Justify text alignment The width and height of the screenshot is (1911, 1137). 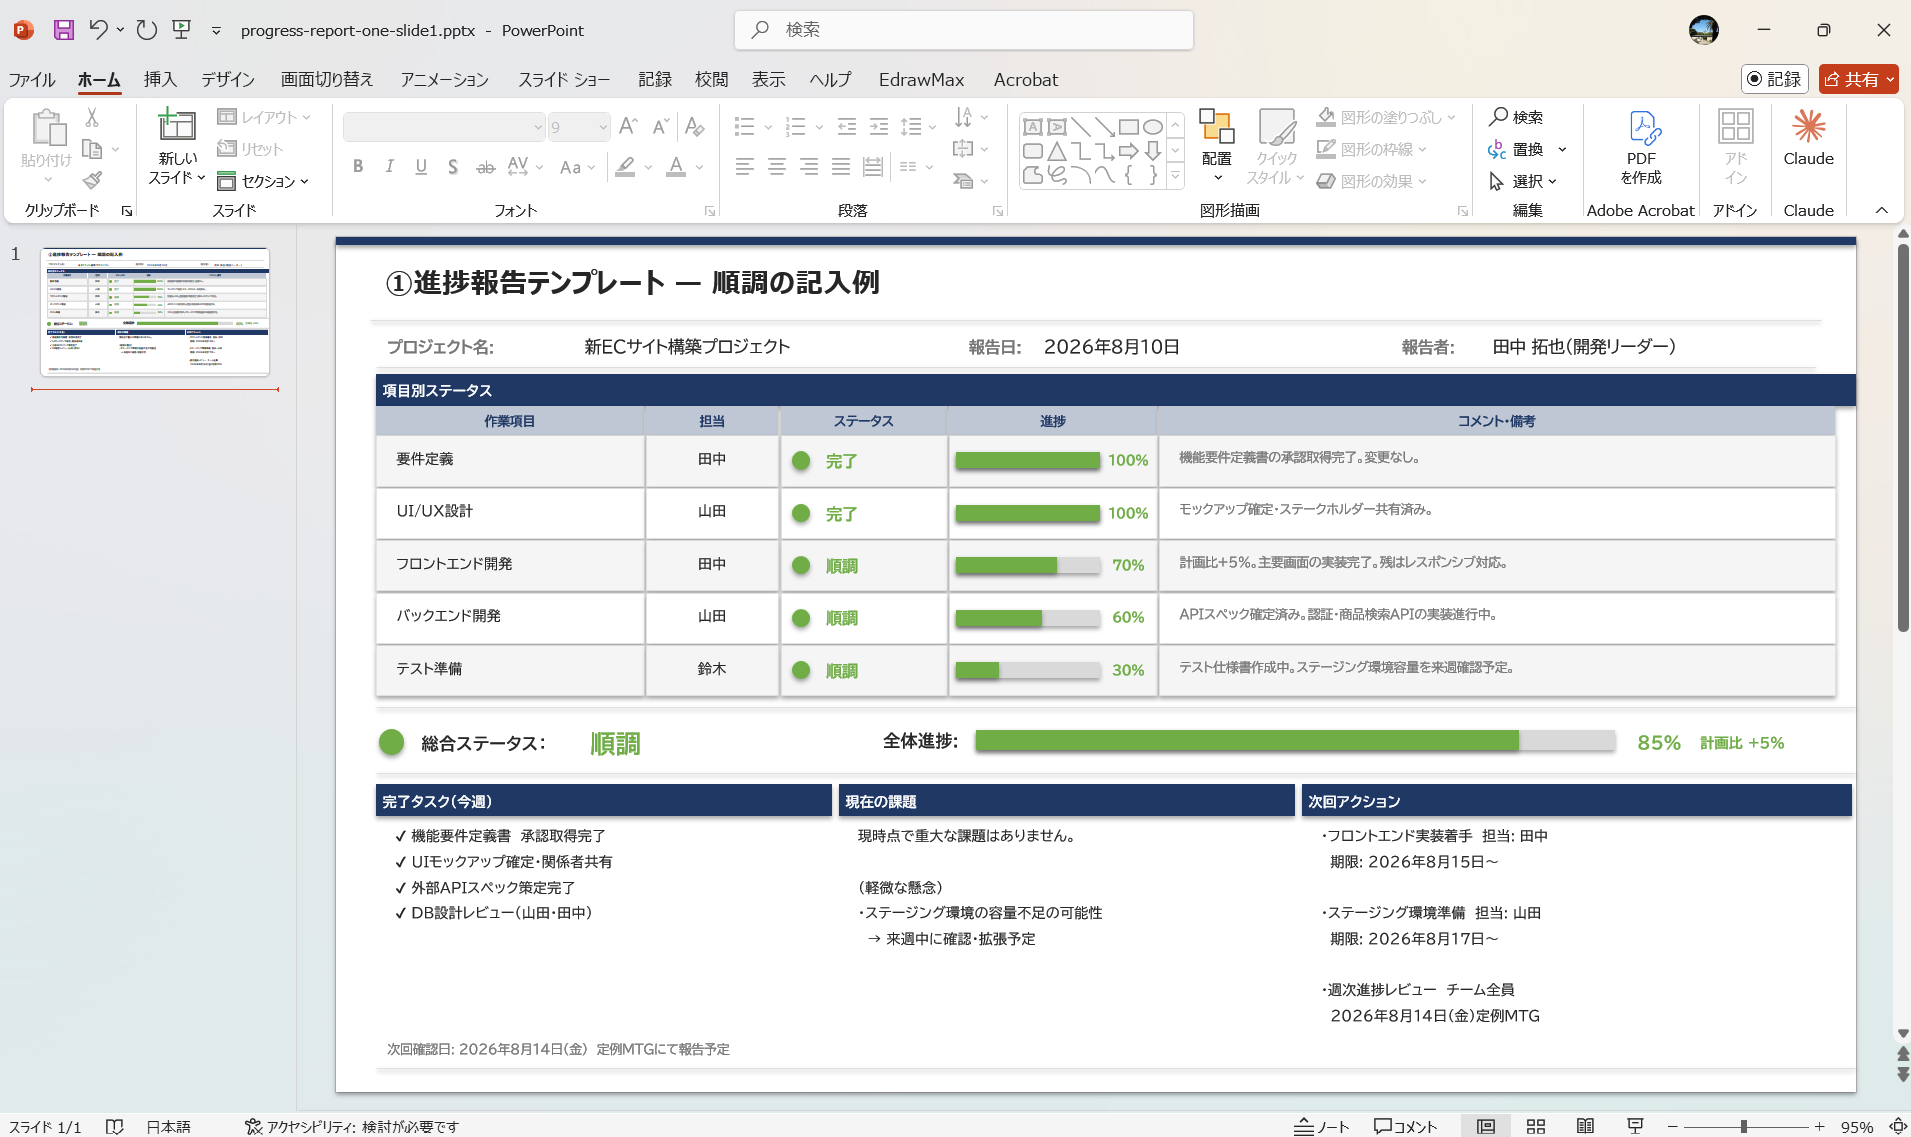(x=840, y=167)
